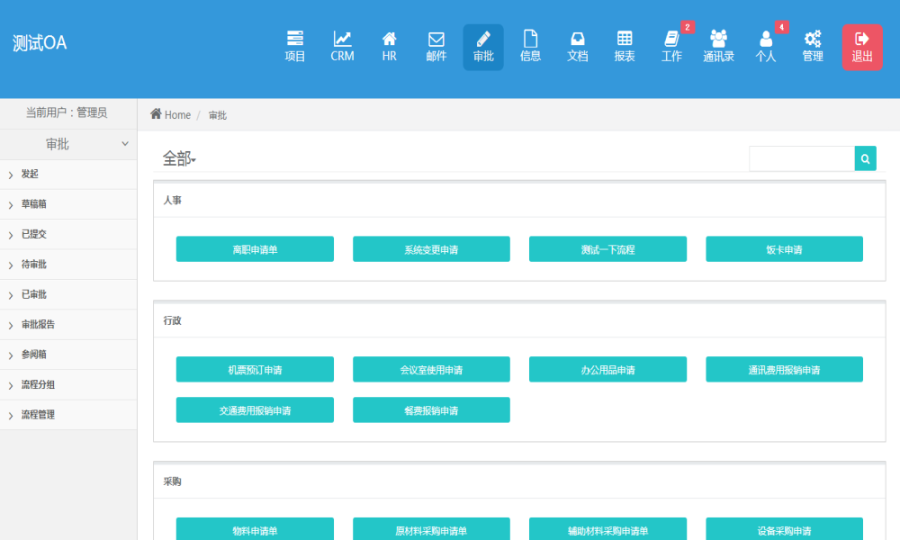This screenshot has height=540, width=900.
Task: Click the magnifier search button
Action: 865,158
